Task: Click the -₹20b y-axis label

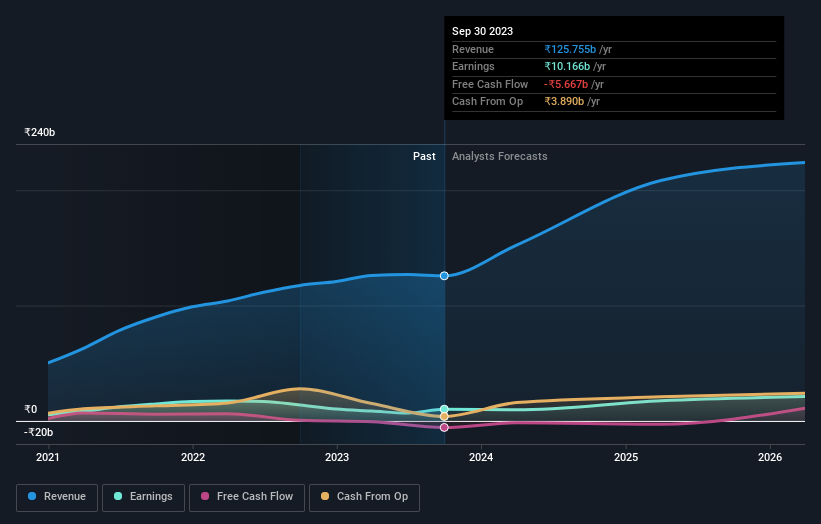Action: pyautogui.click(x=38, y=432)
